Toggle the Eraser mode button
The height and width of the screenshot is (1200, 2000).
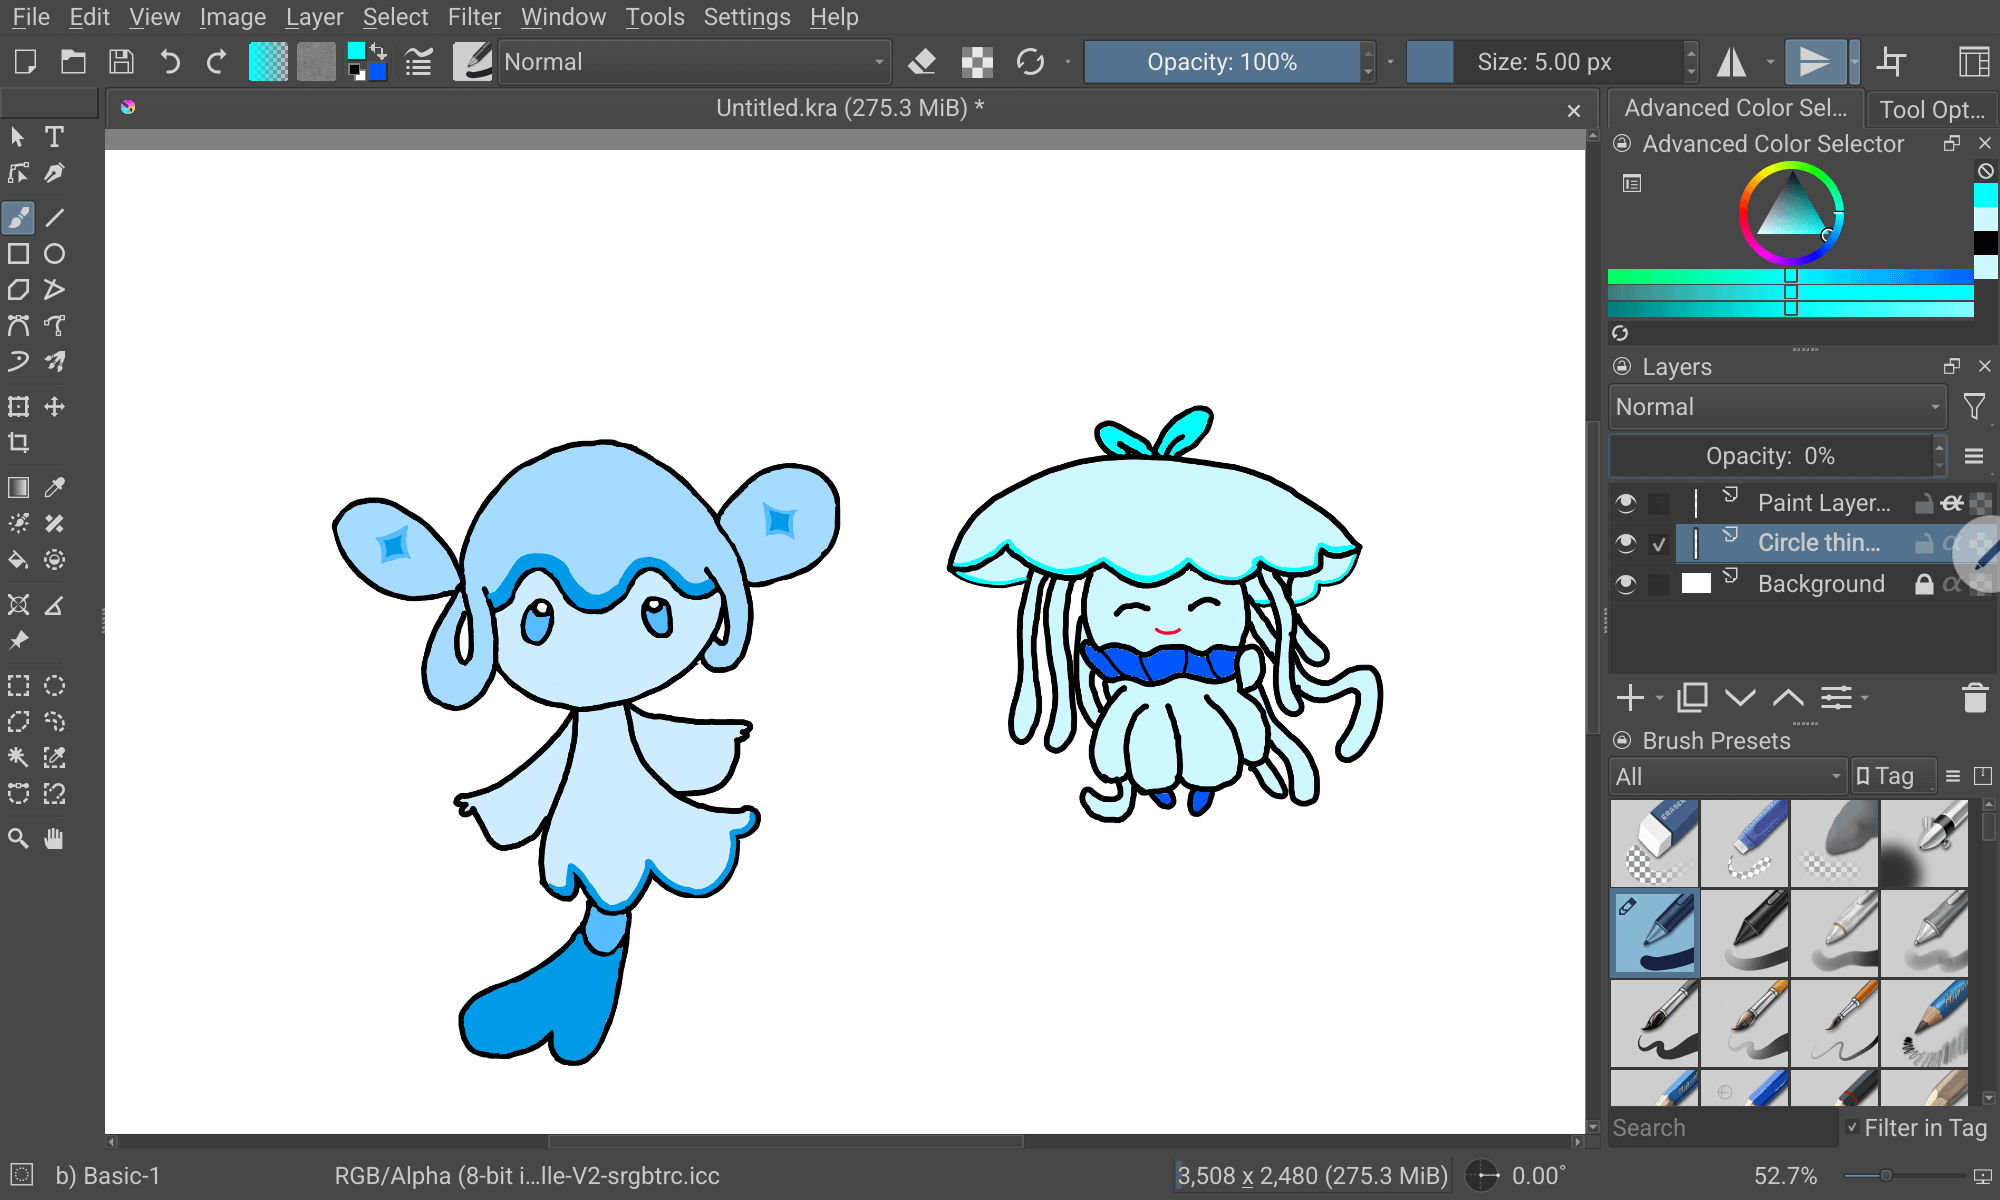(921, 62)
